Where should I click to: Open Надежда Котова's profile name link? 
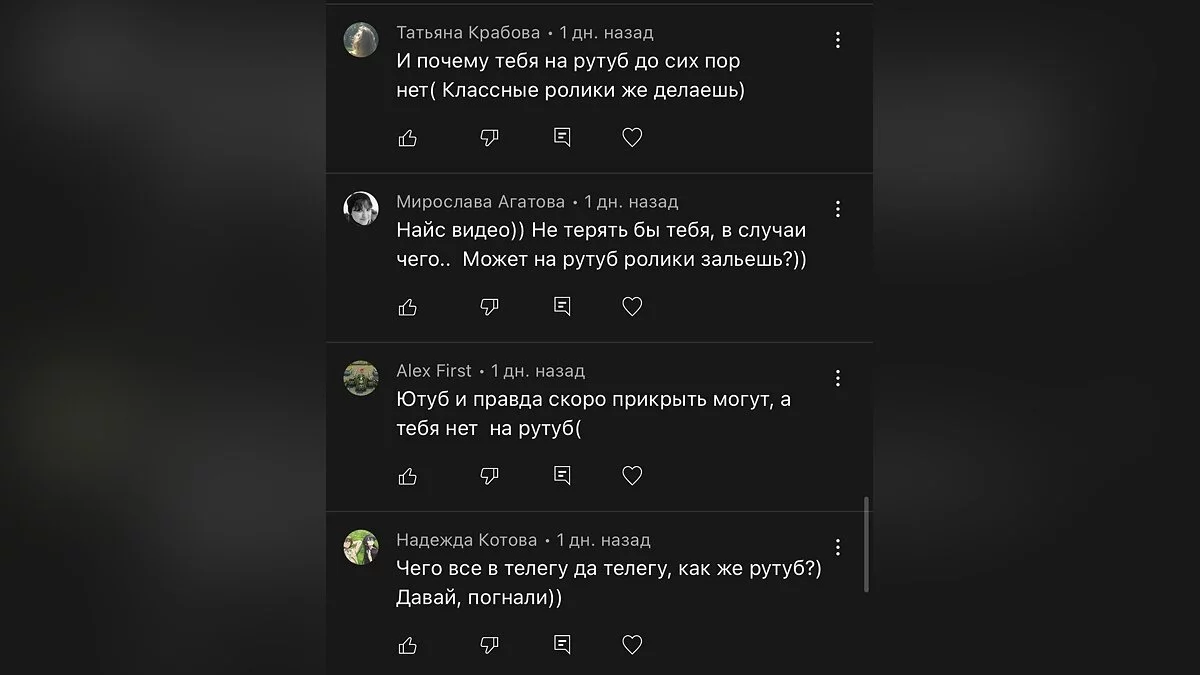(466, 540)
